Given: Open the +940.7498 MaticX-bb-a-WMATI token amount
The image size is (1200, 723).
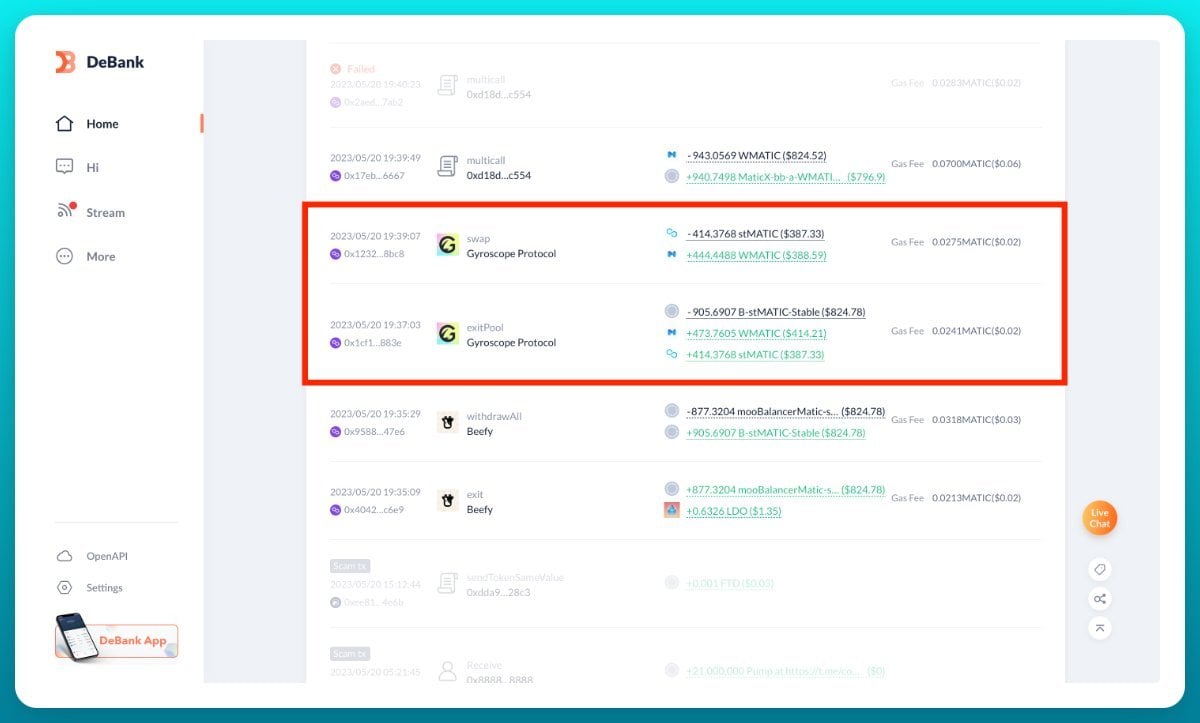Looking at the screenshot, I should pyautogui.click(x=785, y=177).
